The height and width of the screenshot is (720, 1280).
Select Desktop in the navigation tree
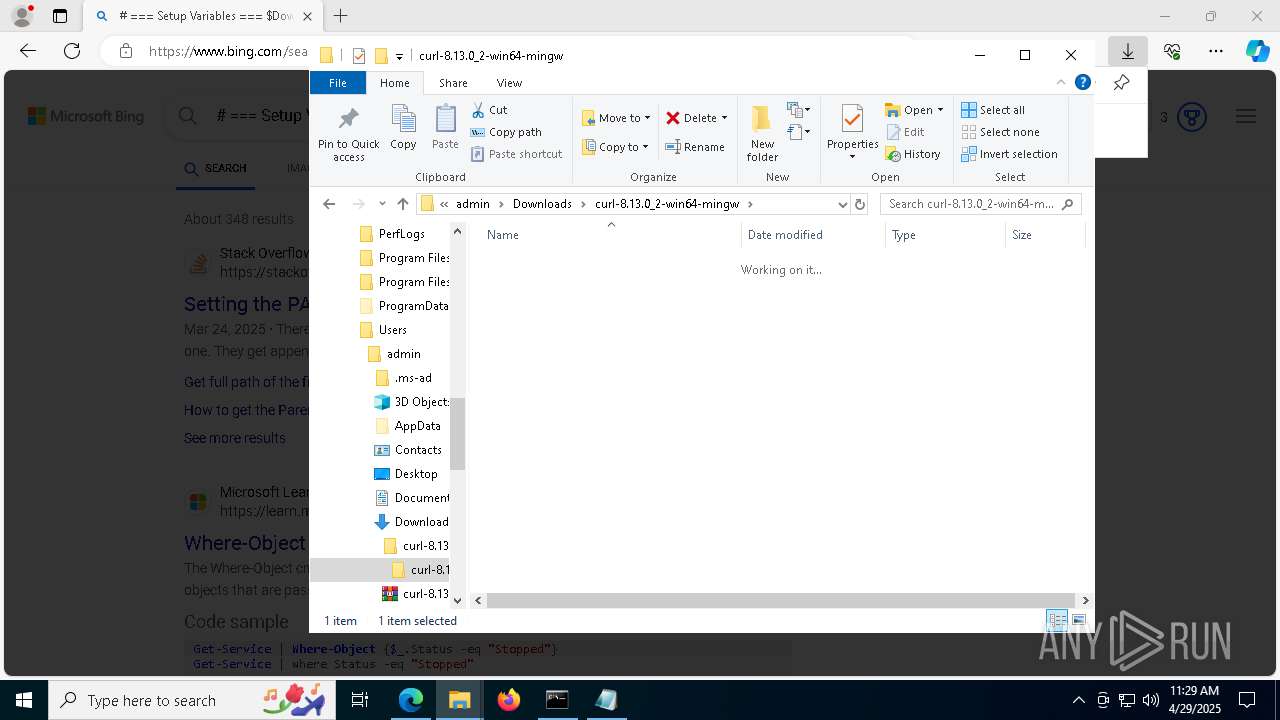tap(406, 474)
